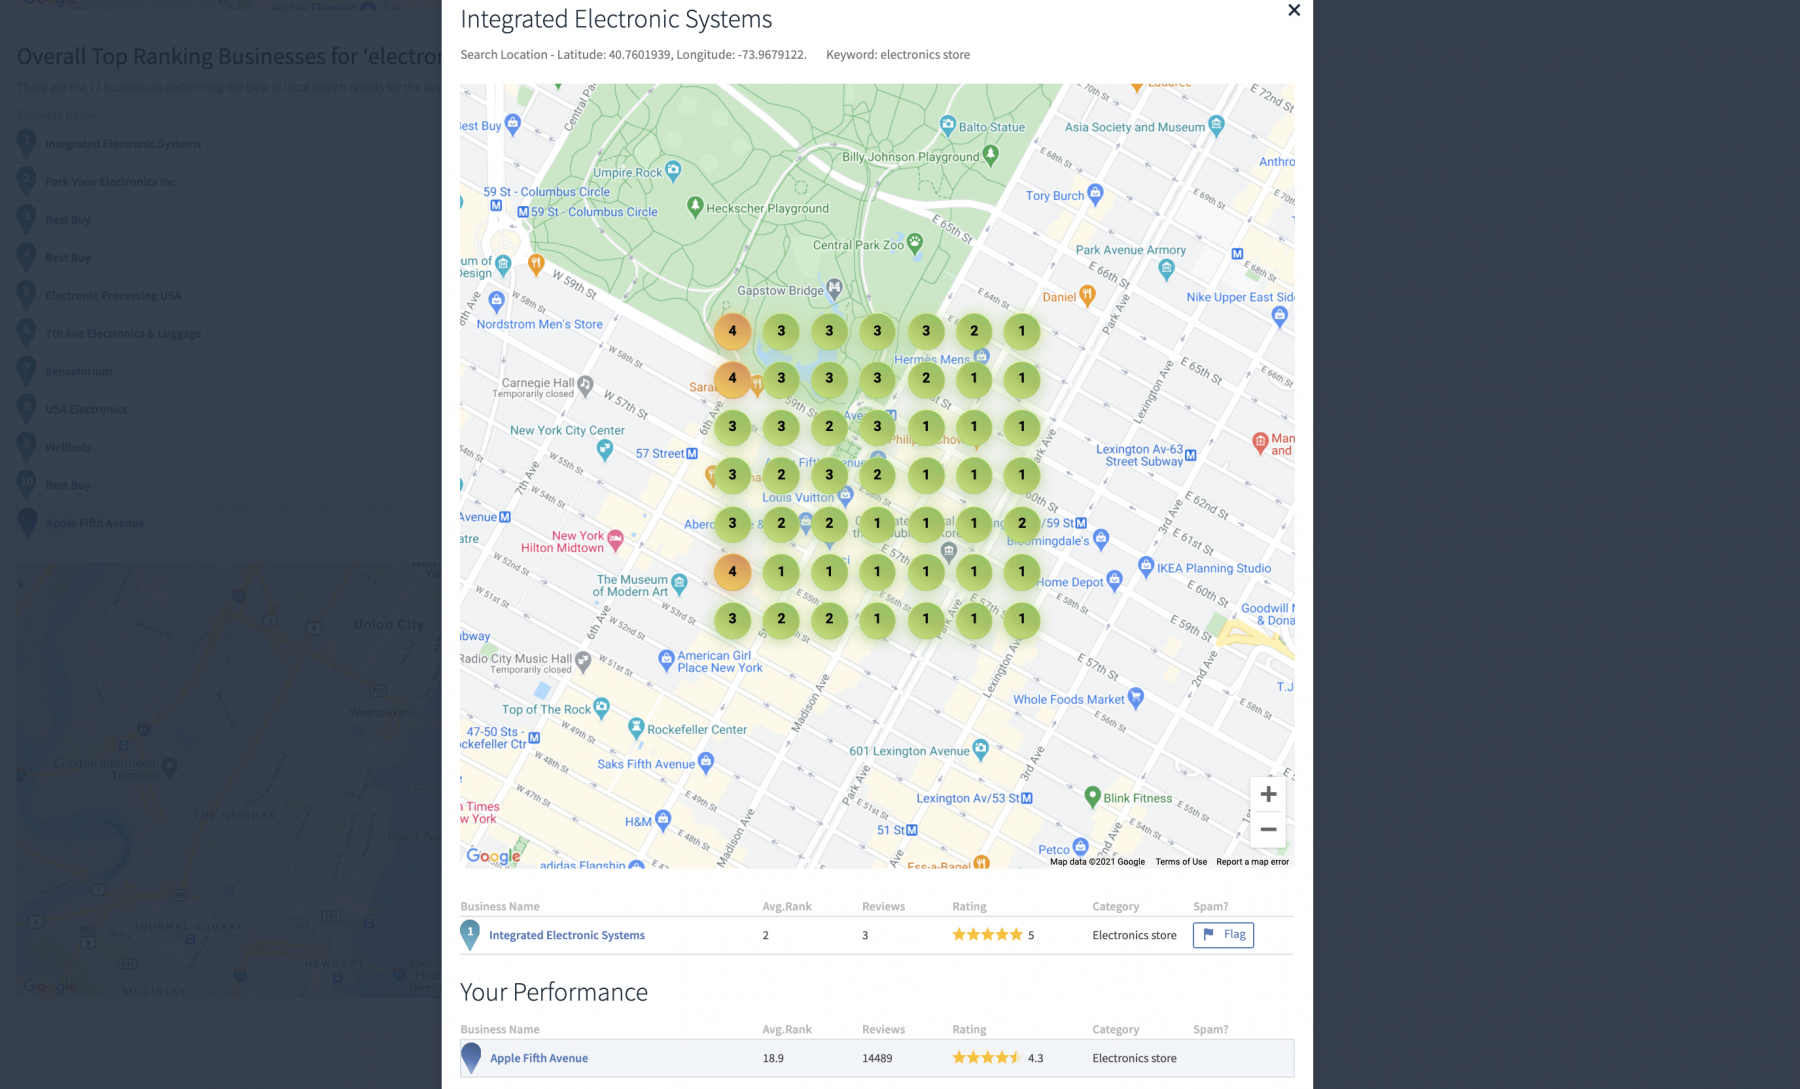Click the orange rank-4 marker near Carnegie Hall
The height and width of the screenshot is (1089, 1800).
tap(732, 379)
